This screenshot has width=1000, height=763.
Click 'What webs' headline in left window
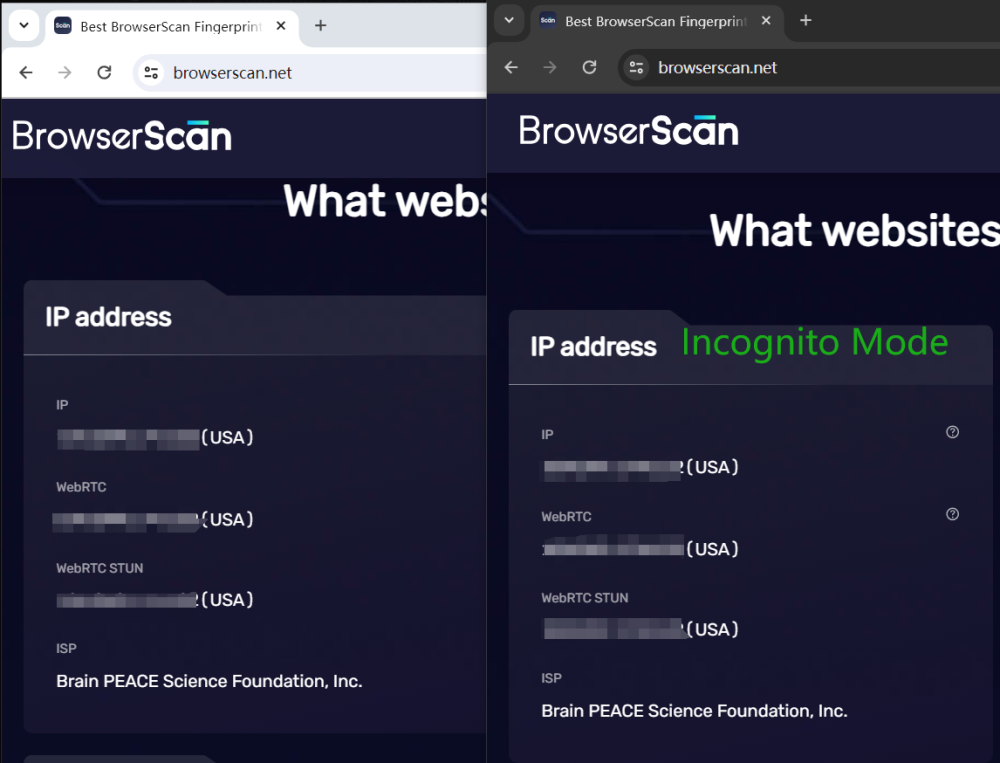coord(385,202)
